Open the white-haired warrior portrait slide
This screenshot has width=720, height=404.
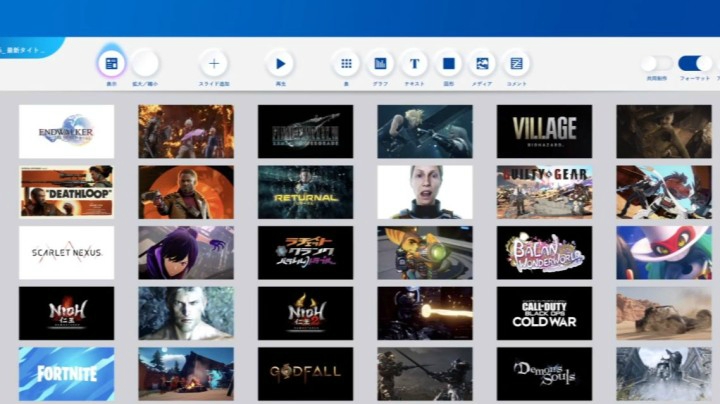click(x=186, y=313)
